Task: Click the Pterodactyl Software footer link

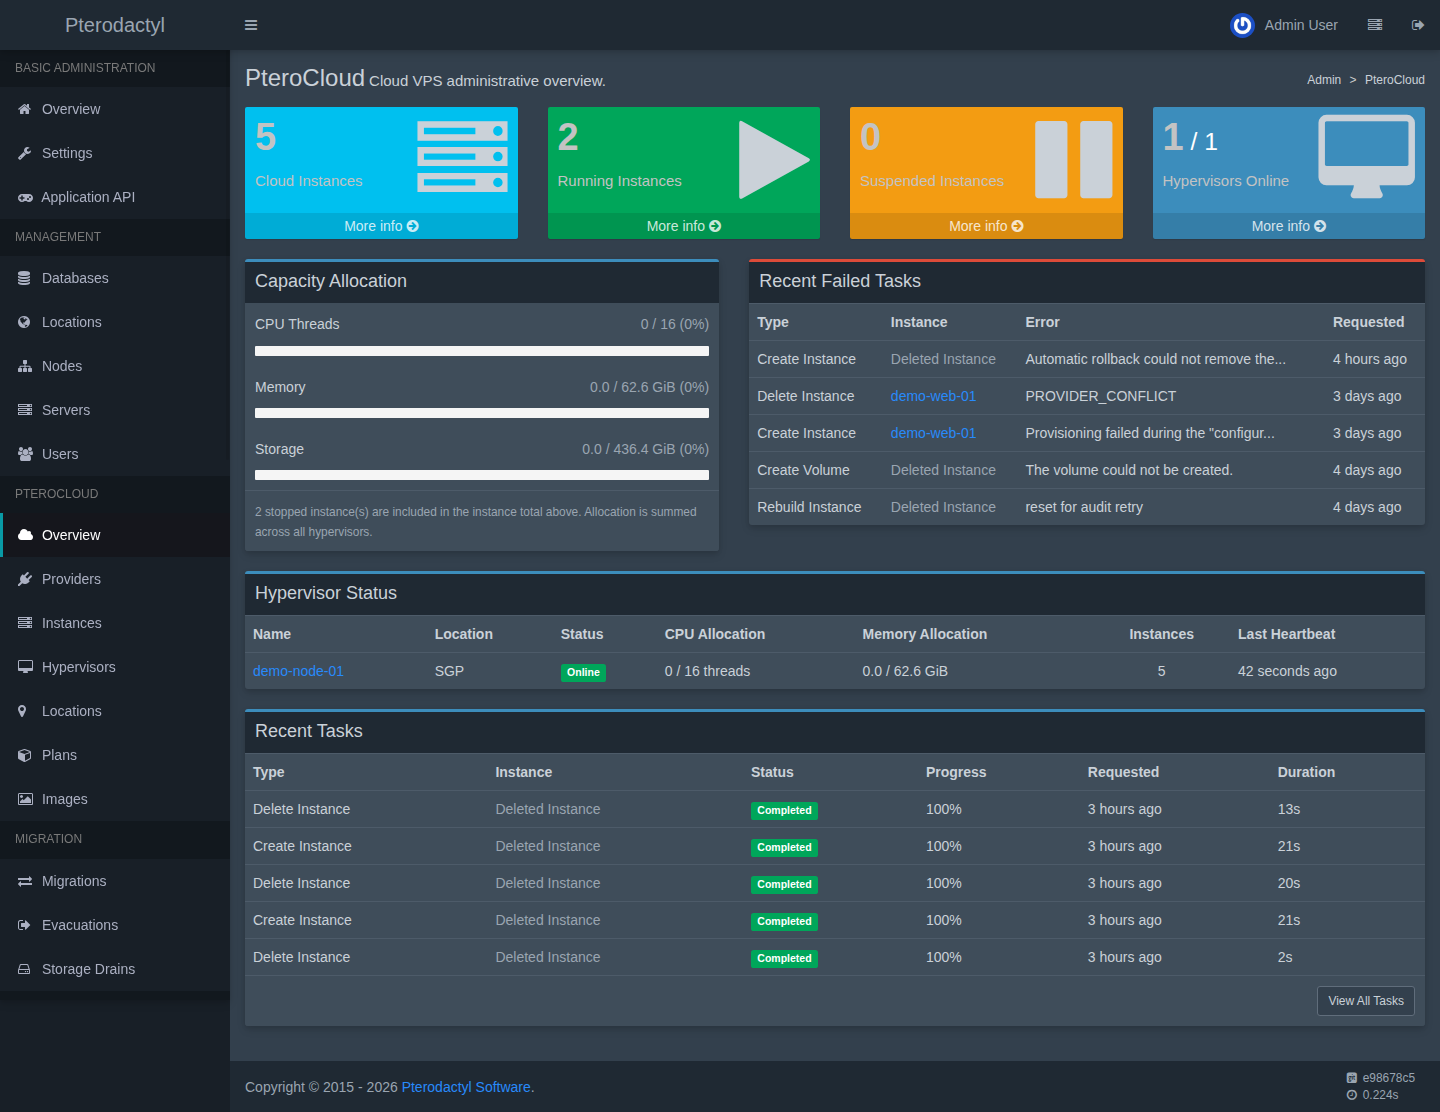Action: 466,1087
